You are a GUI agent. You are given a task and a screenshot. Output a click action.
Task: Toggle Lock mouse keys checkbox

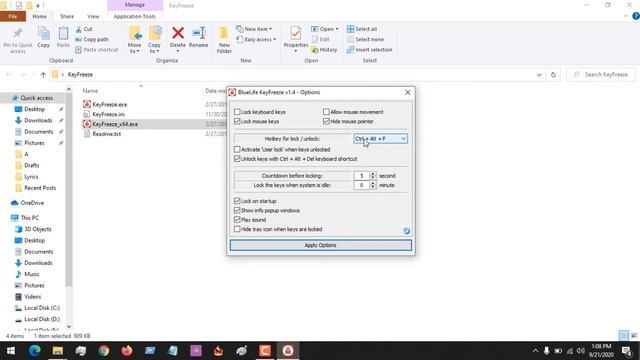coord(237,122)
